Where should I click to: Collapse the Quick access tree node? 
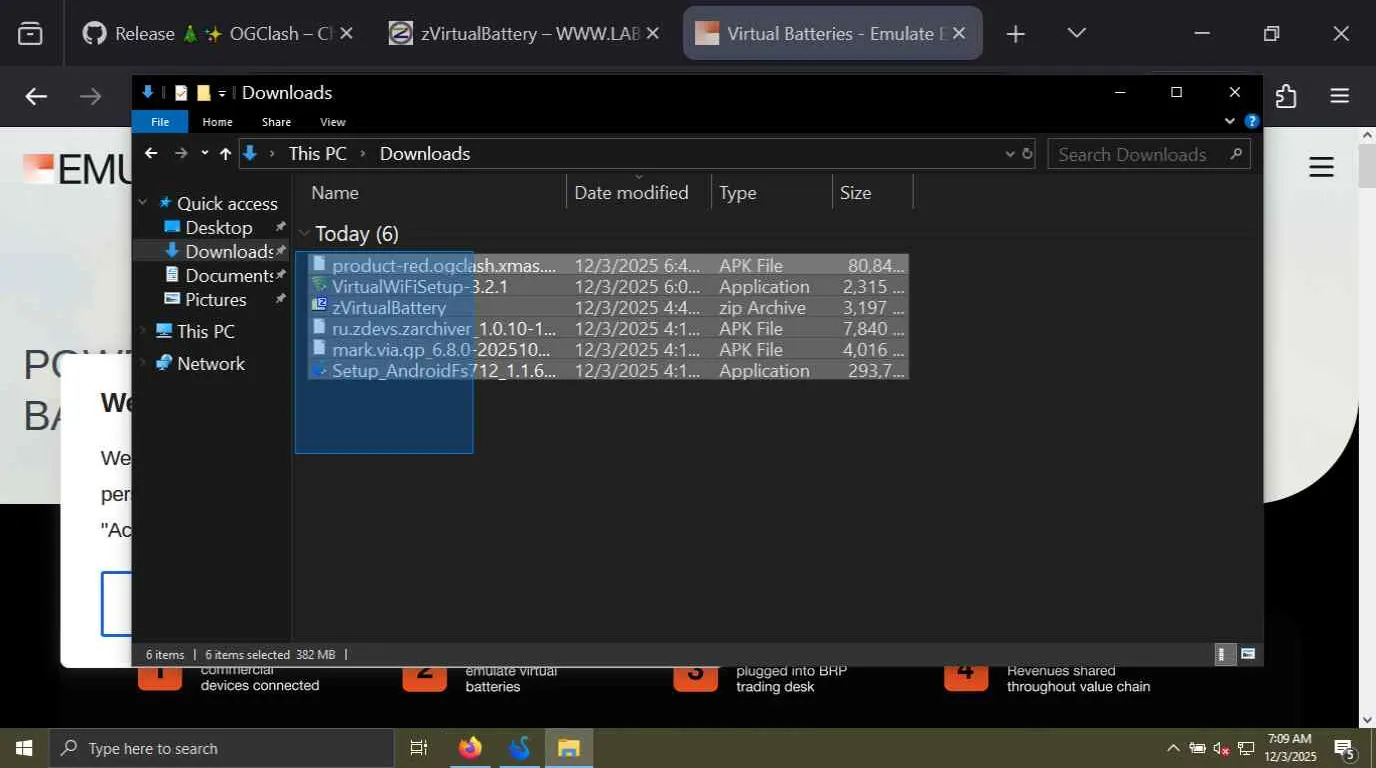143,203
